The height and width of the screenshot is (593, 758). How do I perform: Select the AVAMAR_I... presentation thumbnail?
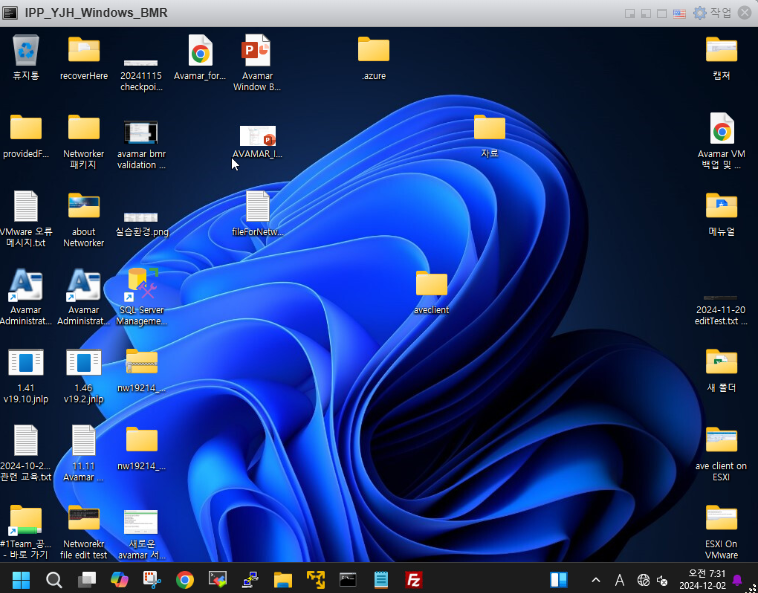pyautogui.click(x=258, y=136)
